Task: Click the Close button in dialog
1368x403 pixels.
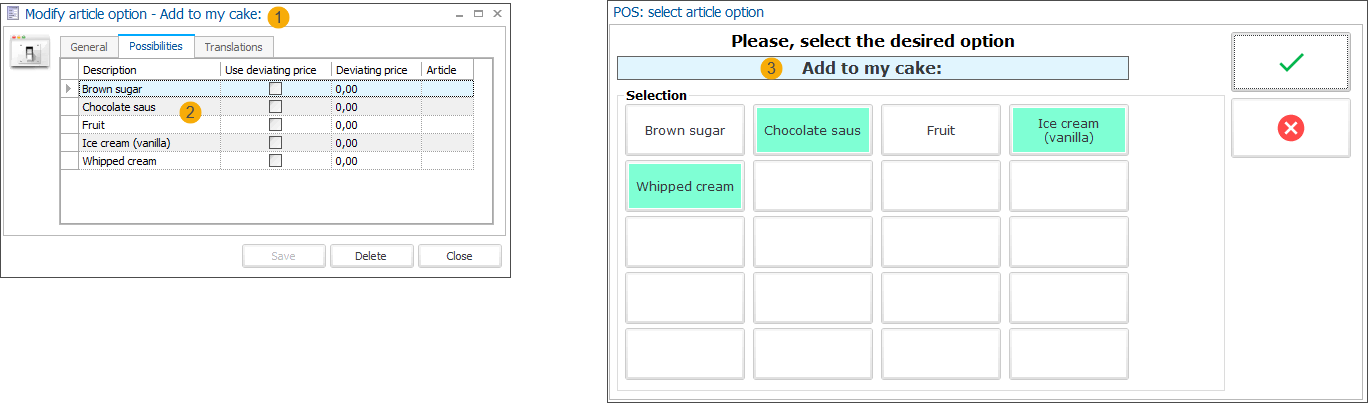Action: (459, 256)
